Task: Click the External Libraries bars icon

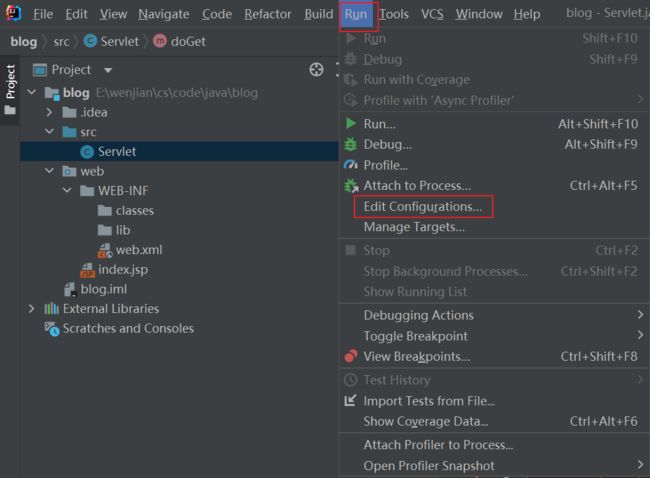Action: point(51,308)
